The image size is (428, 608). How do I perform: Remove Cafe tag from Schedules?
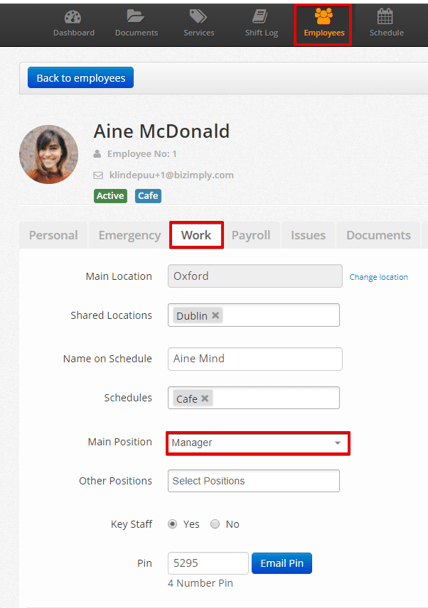pos(205,398)
